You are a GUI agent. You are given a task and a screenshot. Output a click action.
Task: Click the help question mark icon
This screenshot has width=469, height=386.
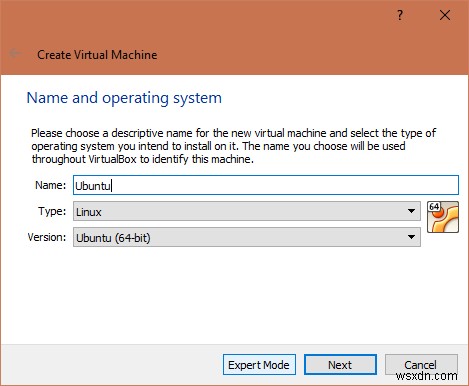click(400, 15)
